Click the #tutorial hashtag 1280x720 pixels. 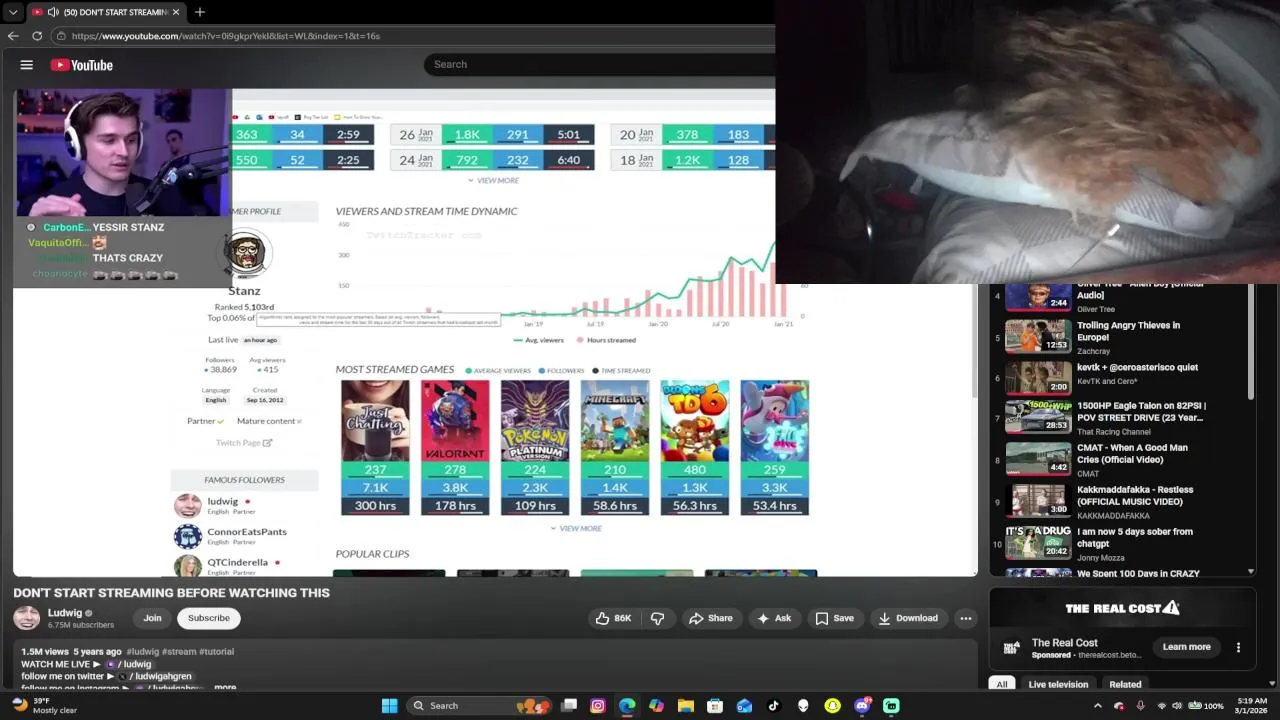[x=216, y=651]
